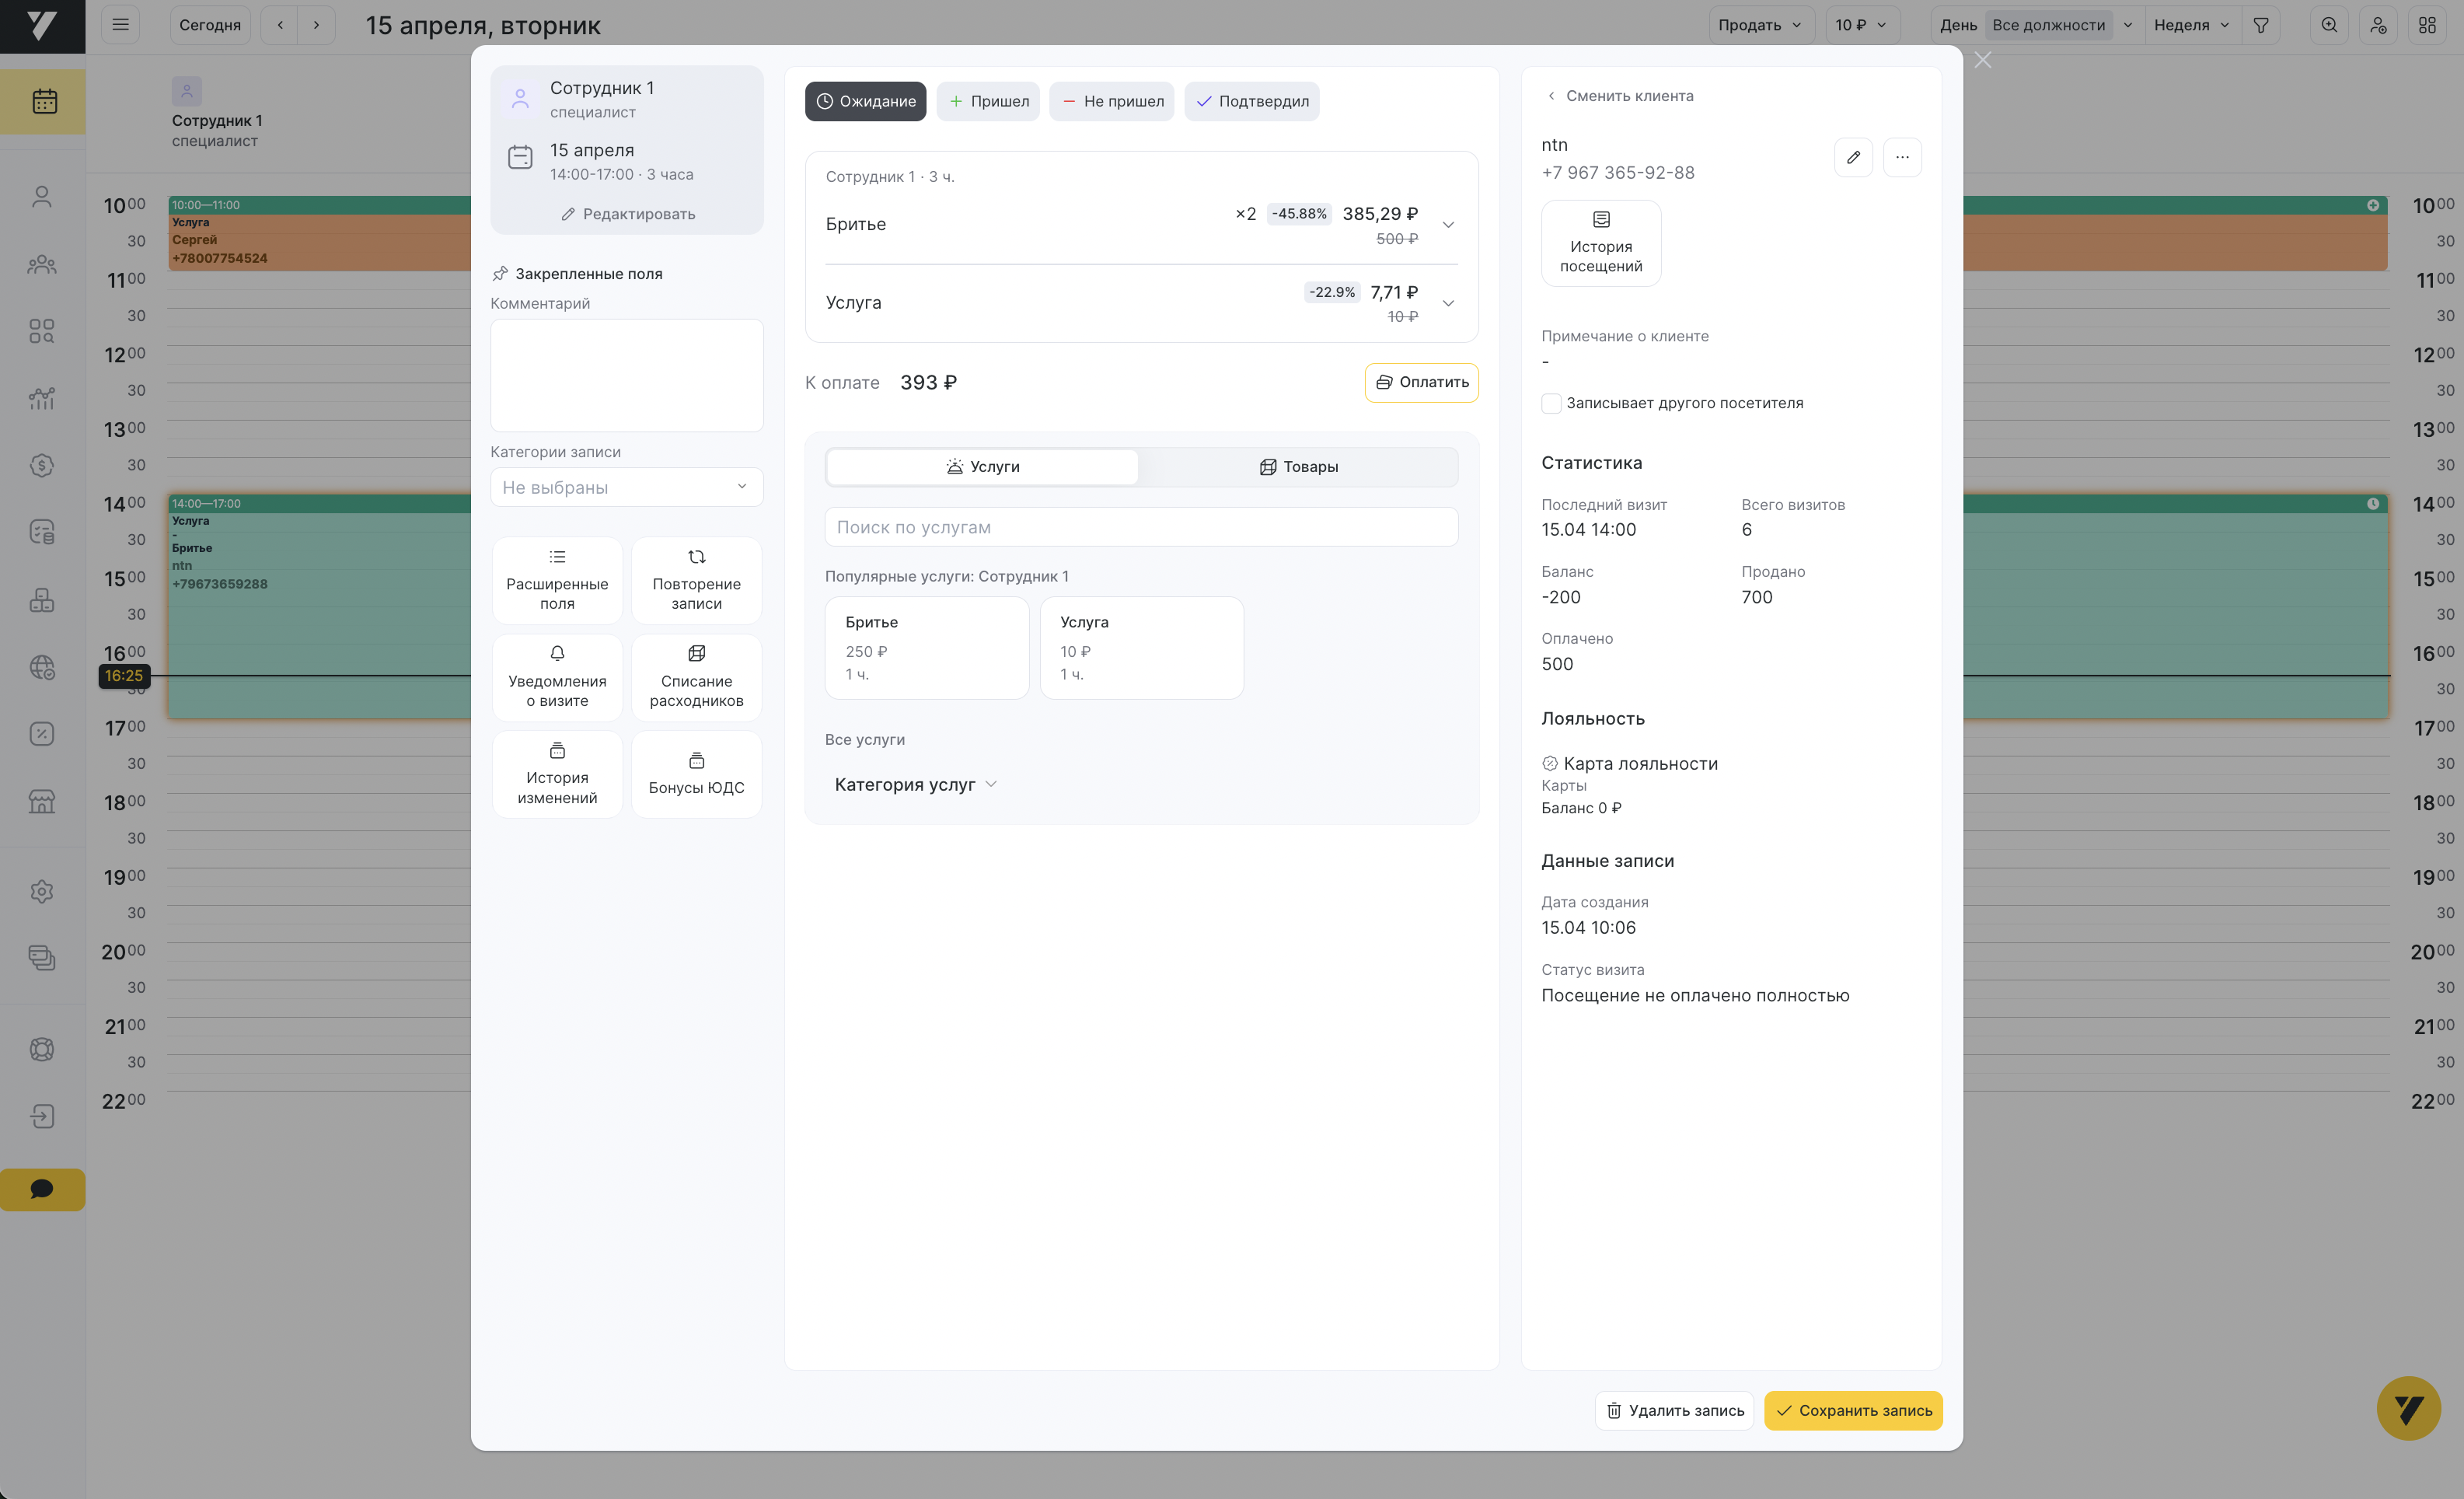Open Повторение записи tile
The width and height of the screenshot is (2464, 1499).
[696, 580]
